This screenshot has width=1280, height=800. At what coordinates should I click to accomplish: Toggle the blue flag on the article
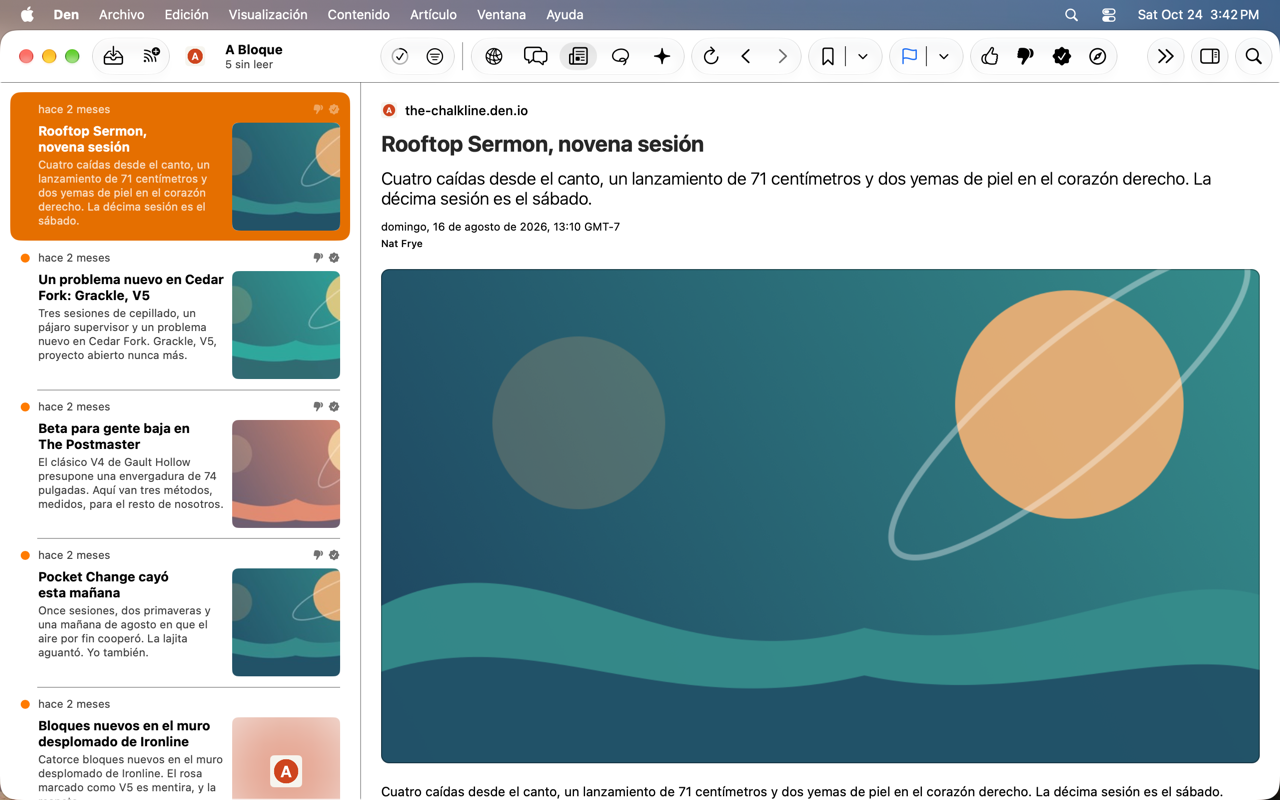pos(909,57)
